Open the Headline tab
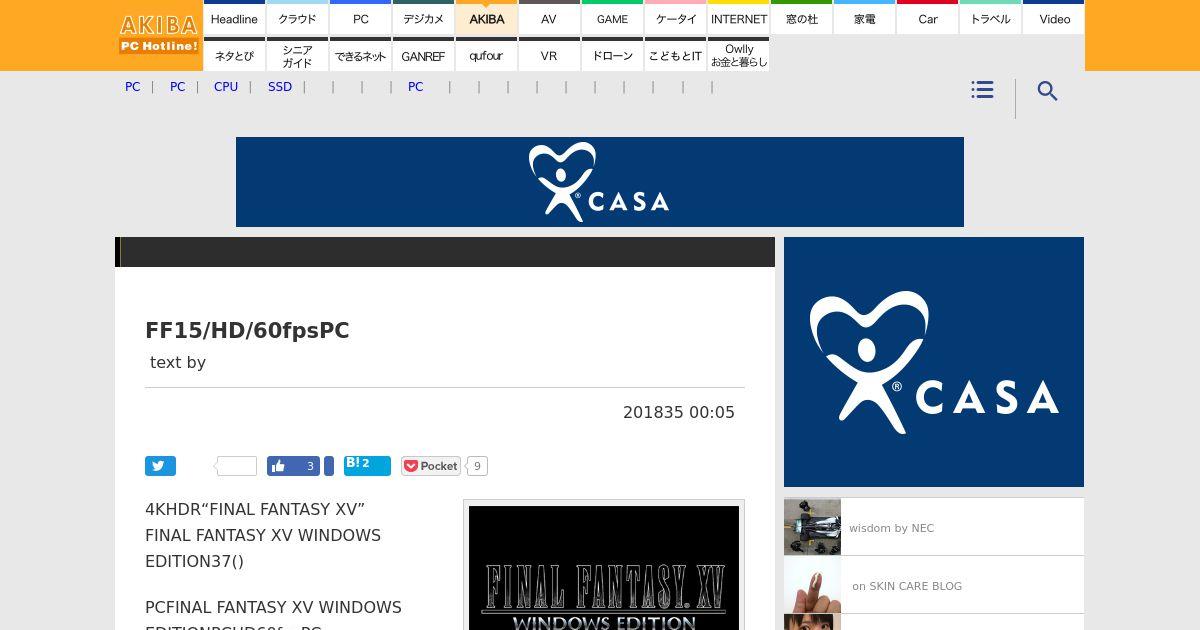Viewport: 1200px width, 630px height. [x=234, y=18]
